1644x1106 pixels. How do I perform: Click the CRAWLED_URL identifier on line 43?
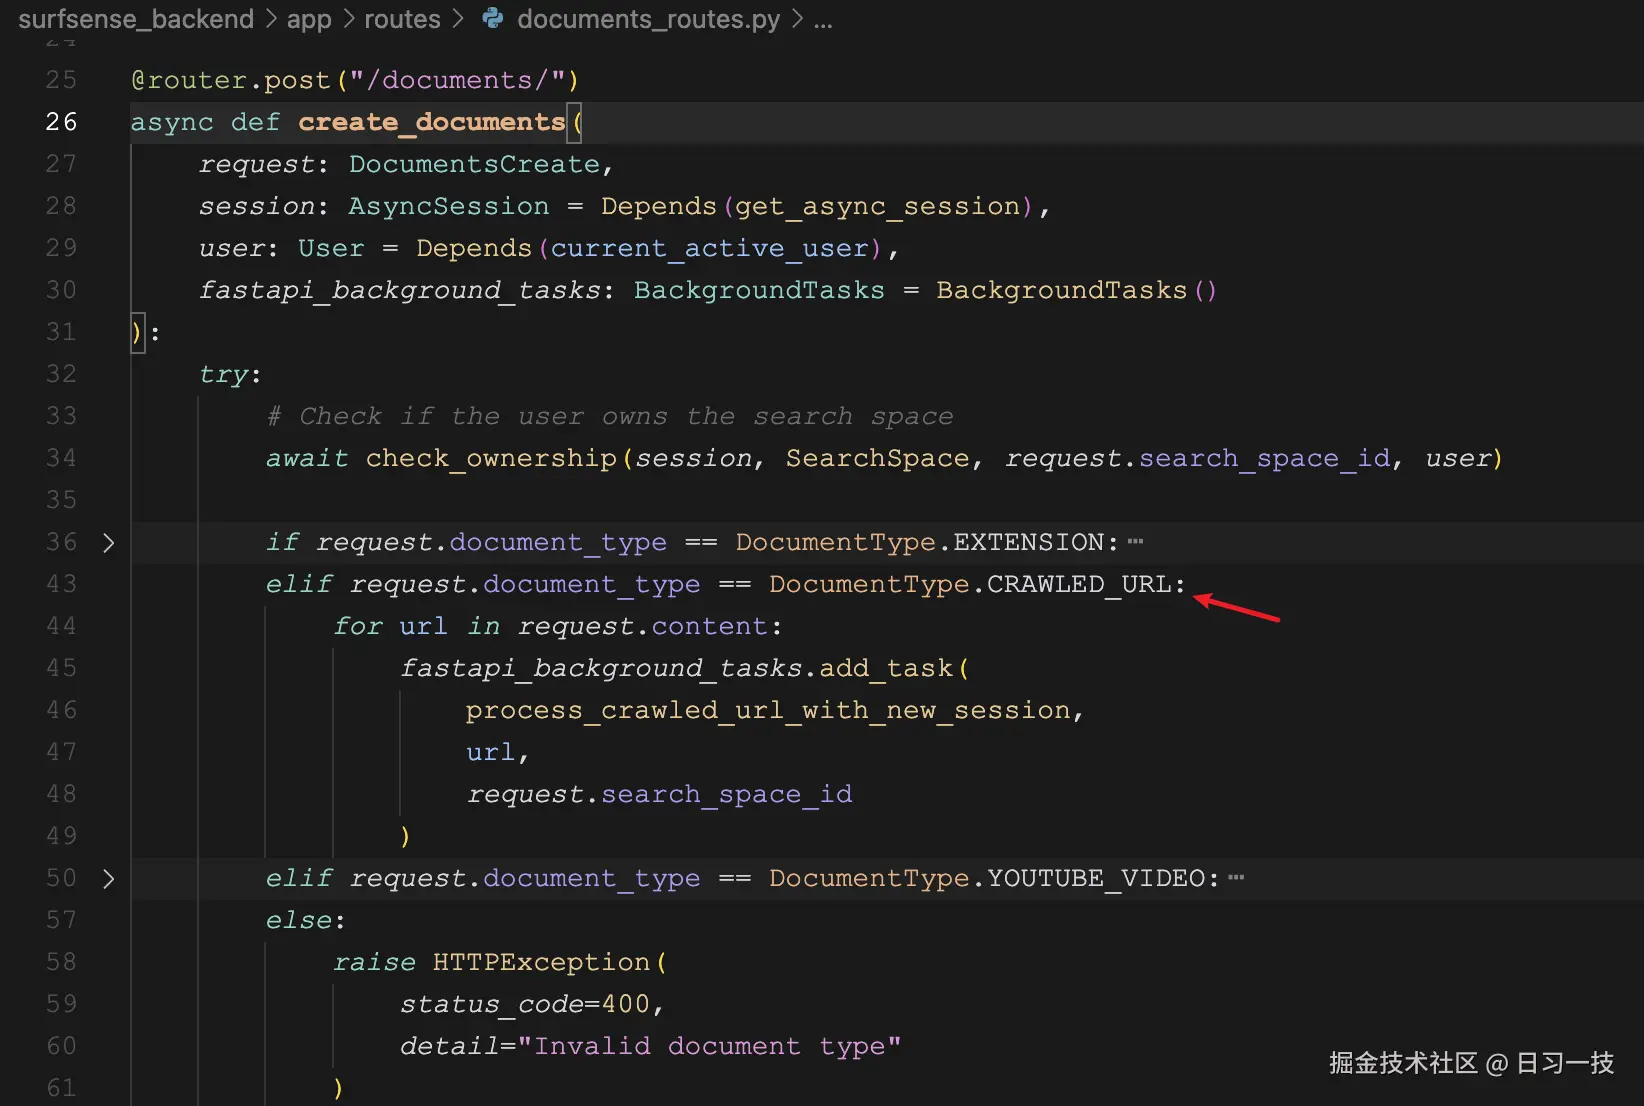coord(1079,584)
